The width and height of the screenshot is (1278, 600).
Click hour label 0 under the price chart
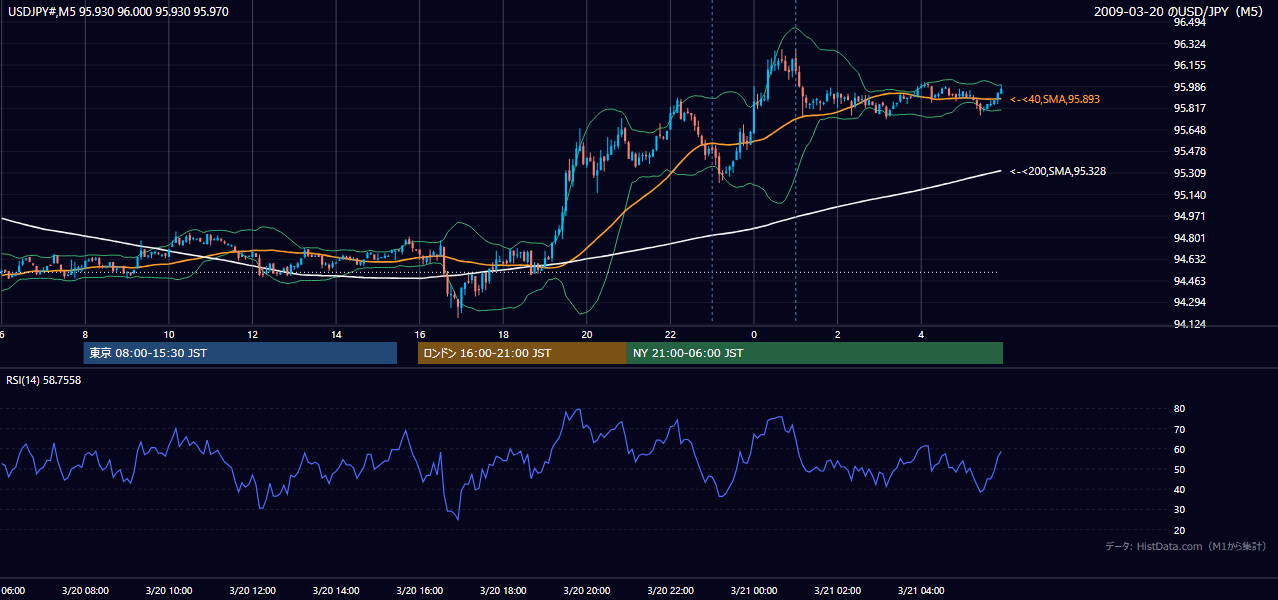pyautogui.click(x=754, y=334)
